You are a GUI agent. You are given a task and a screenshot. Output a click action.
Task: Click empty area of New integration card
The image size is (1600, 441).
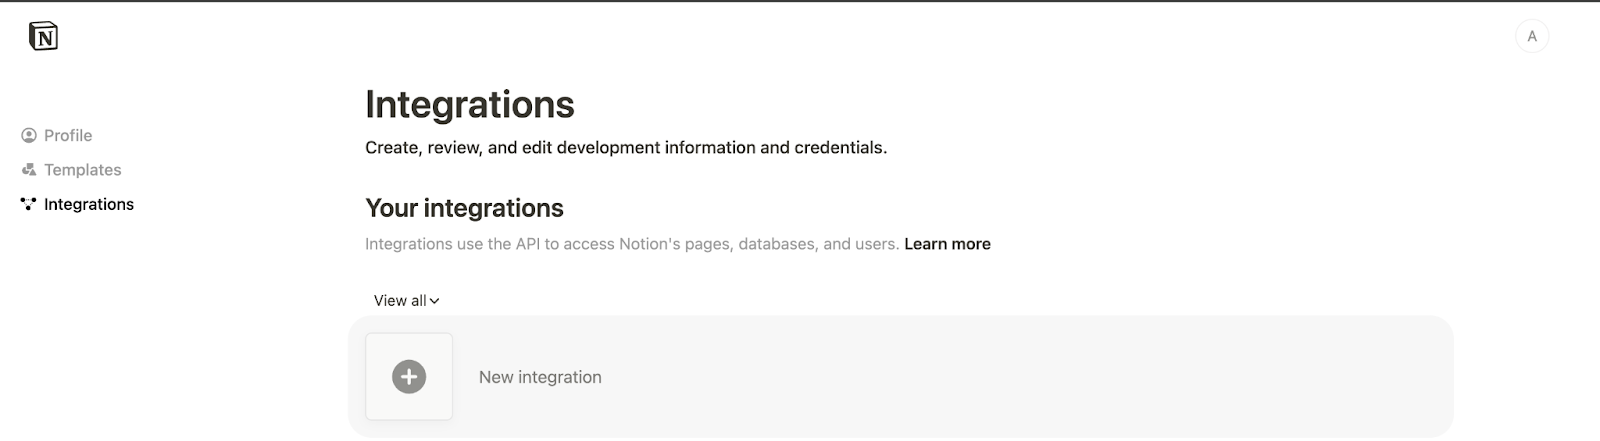coord(1000,377)
